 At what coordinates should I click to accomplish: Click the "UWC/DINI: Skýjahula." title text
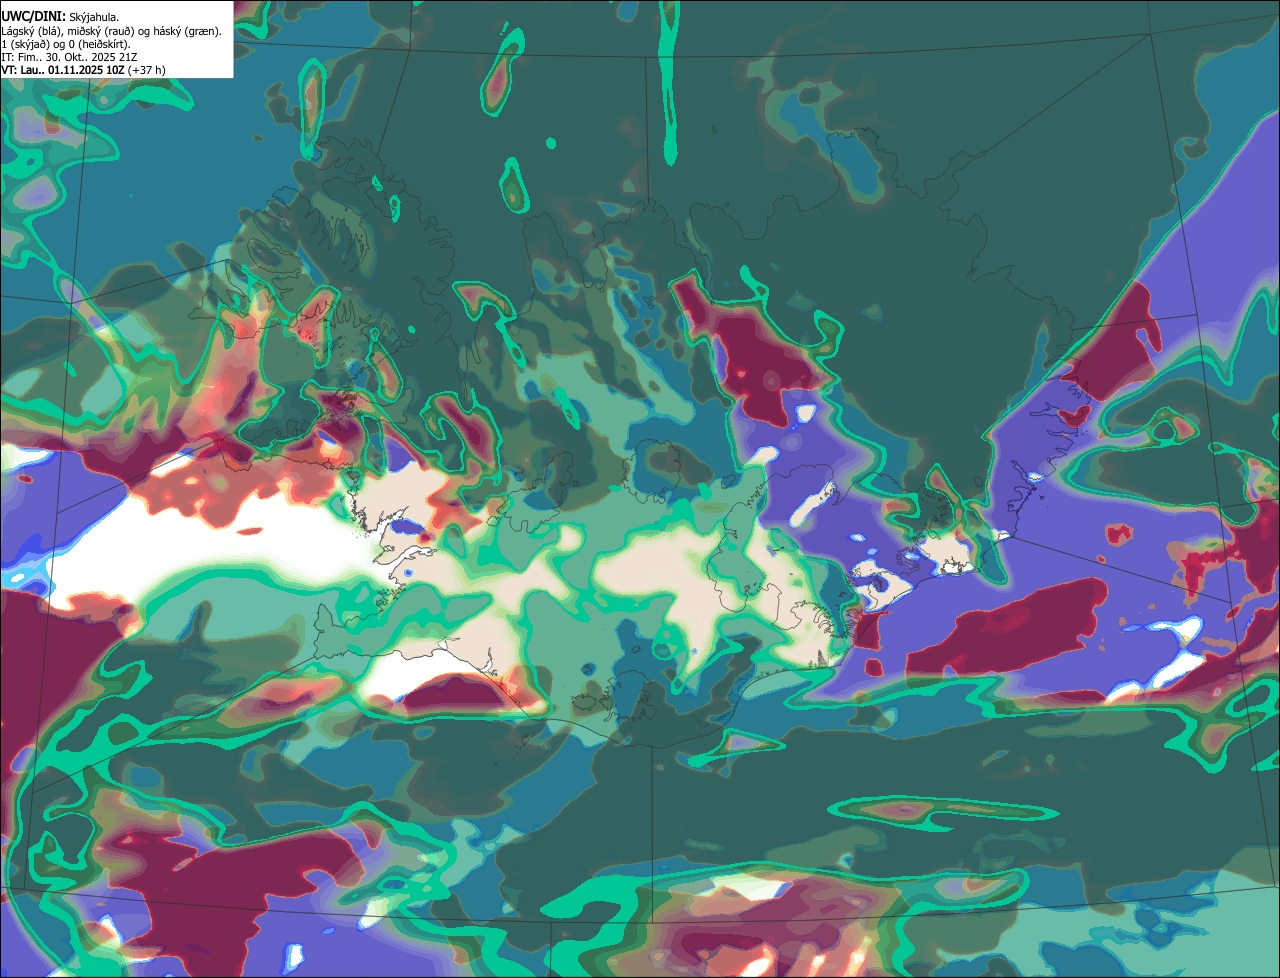point(60,16)
